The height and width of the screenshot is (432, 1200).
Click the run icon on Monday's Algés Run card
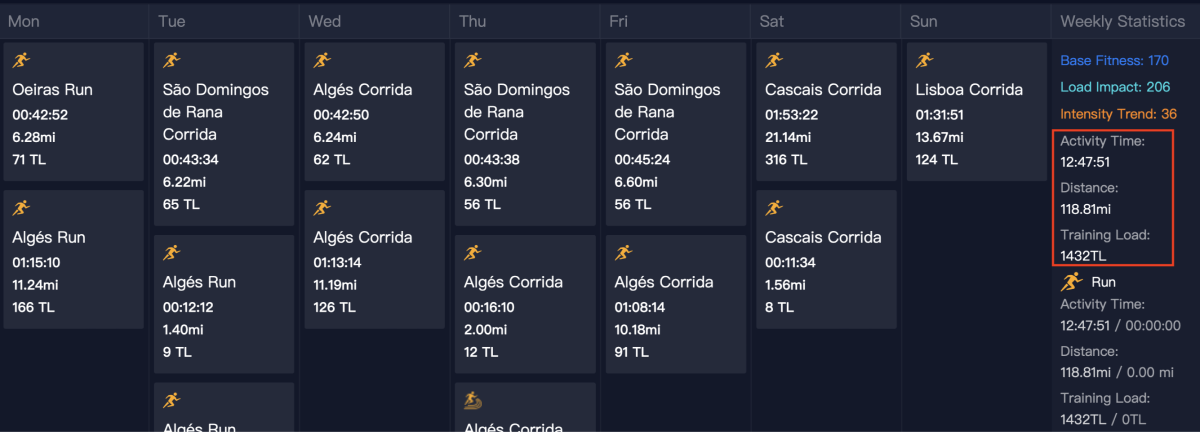click(x=21, y=209)
